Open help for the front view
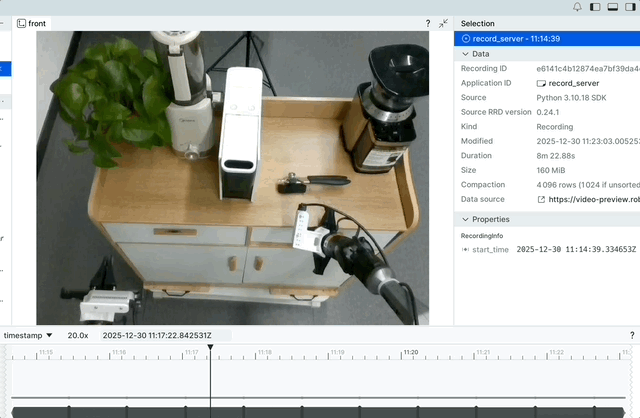 (428, 23)
